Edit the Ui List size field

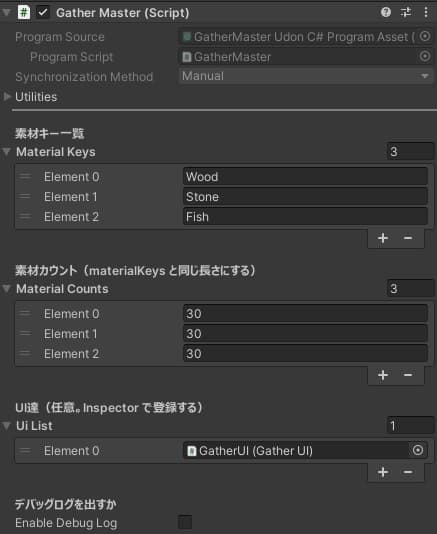coord(410,426)
